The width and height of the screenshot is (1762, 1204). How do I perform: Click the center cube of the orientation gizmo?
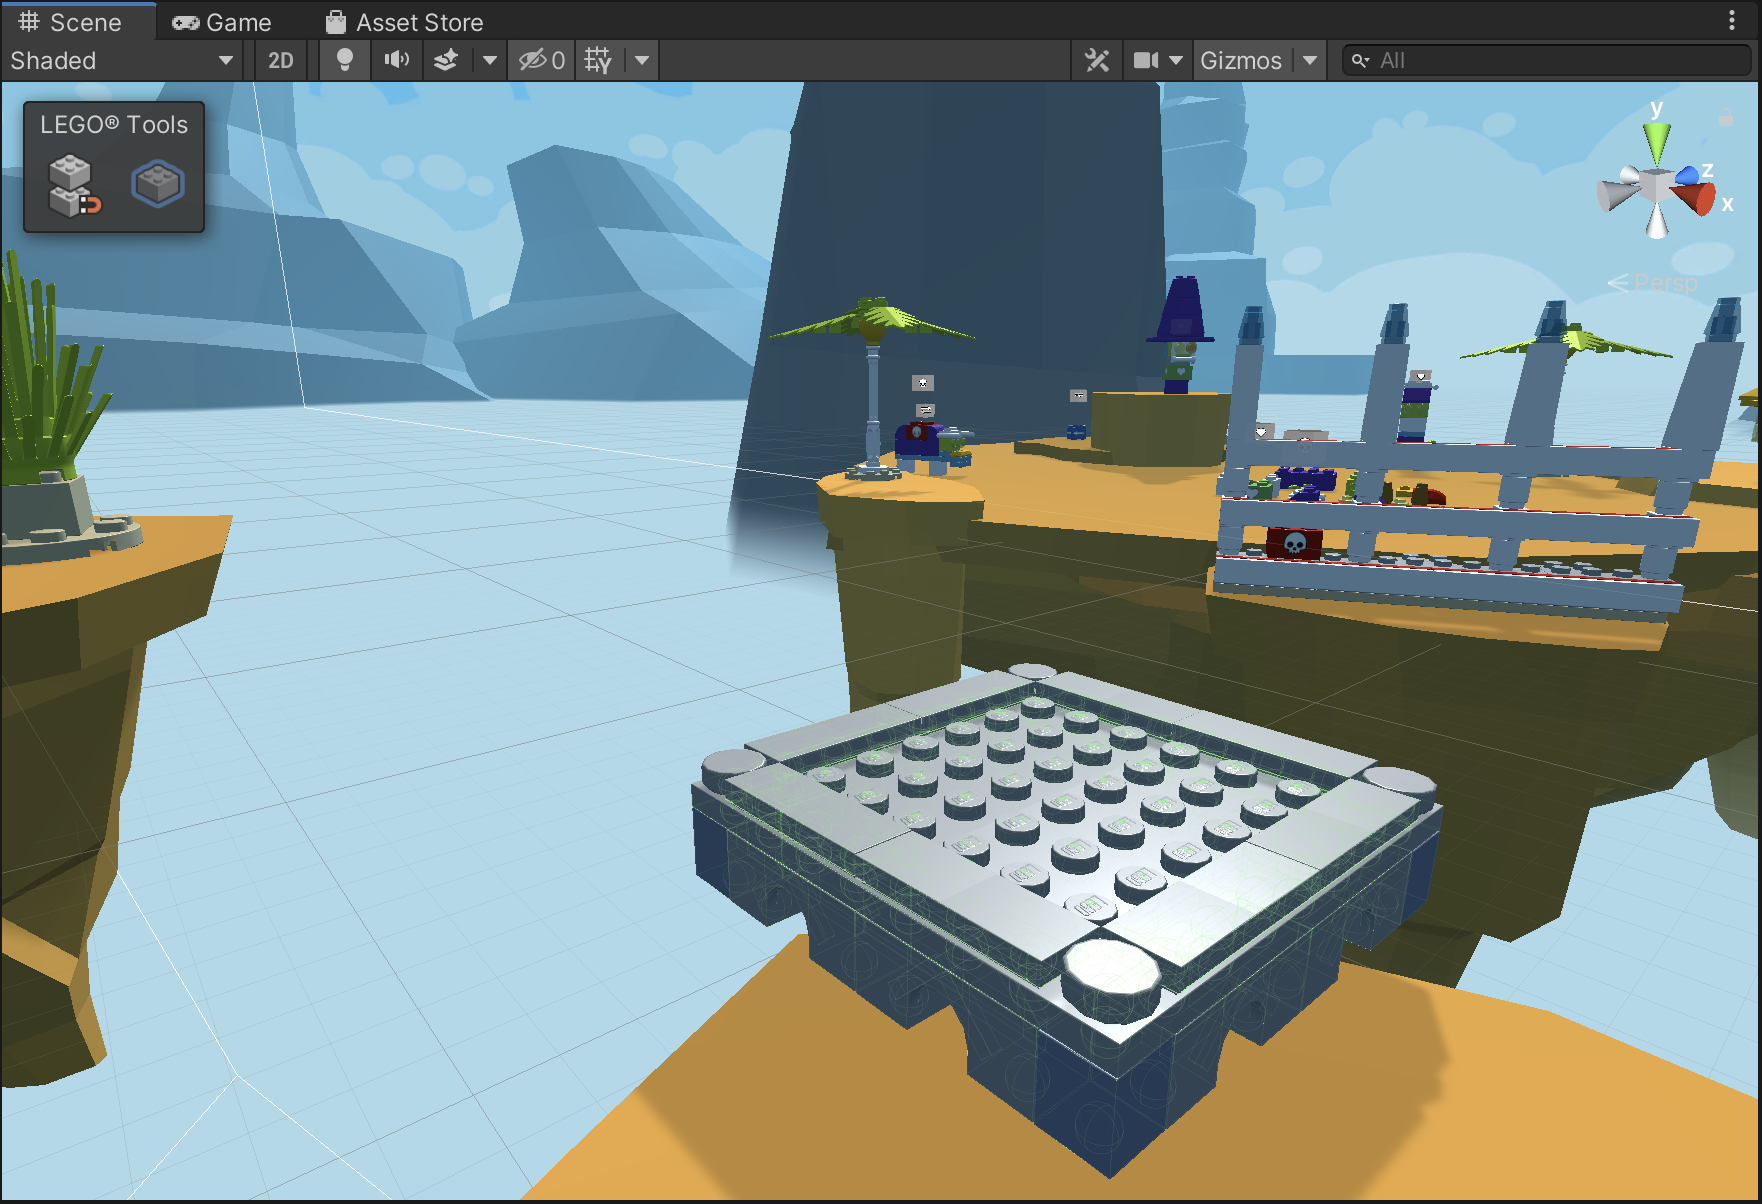[1657, 187]
